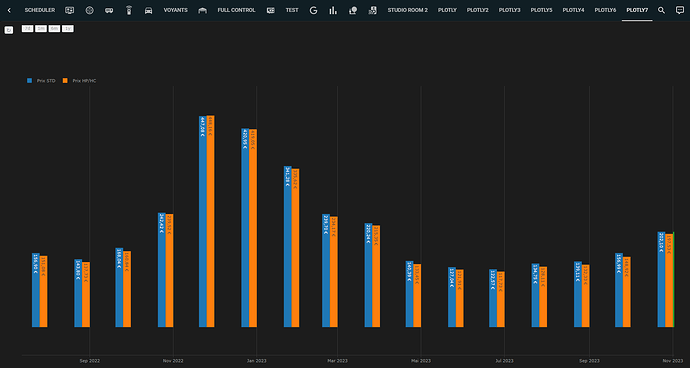Open the STUDIO ROOM 2 tab
Screen dimensions: 690x368
407,10
